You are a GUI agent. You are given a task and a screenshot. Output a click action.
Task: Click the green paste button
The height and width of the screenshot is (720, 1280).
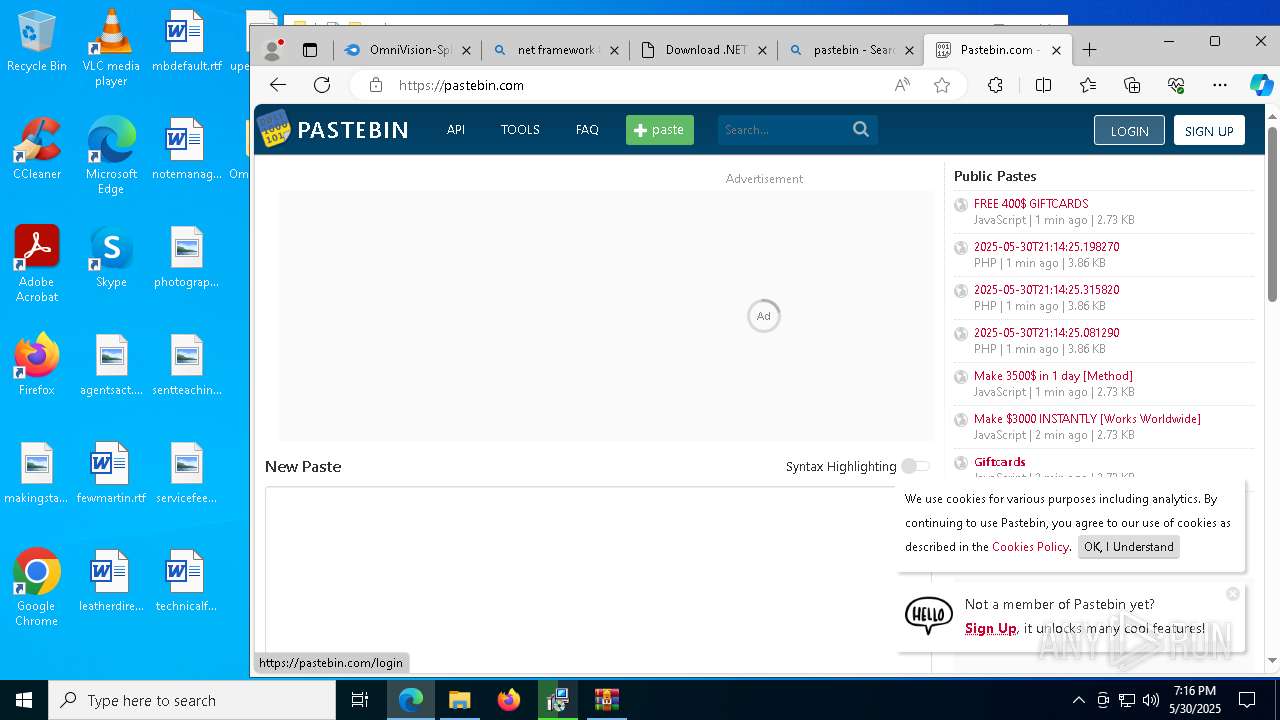pos(660,130)
